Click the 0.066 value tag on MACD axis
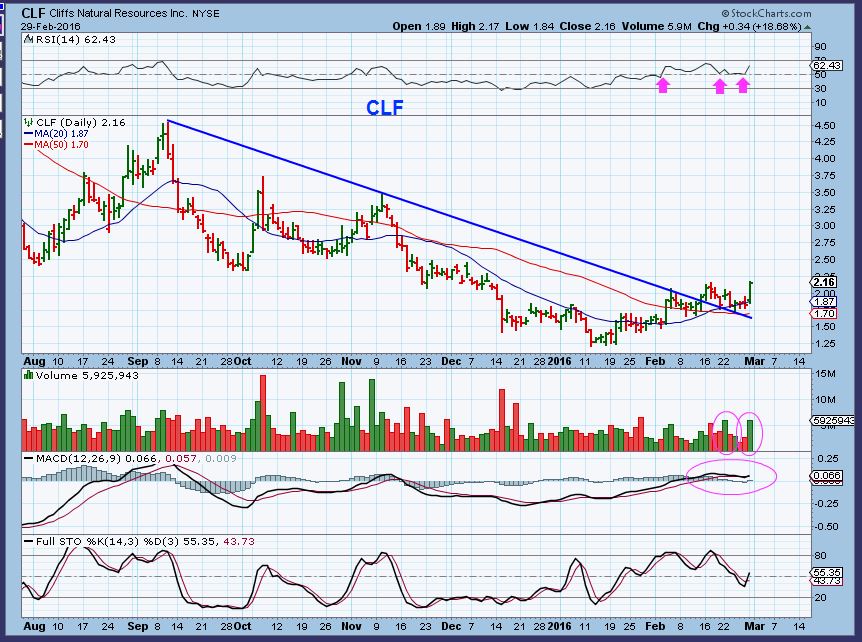The height and width of the screenshot is (642, 862). [826, 476]
